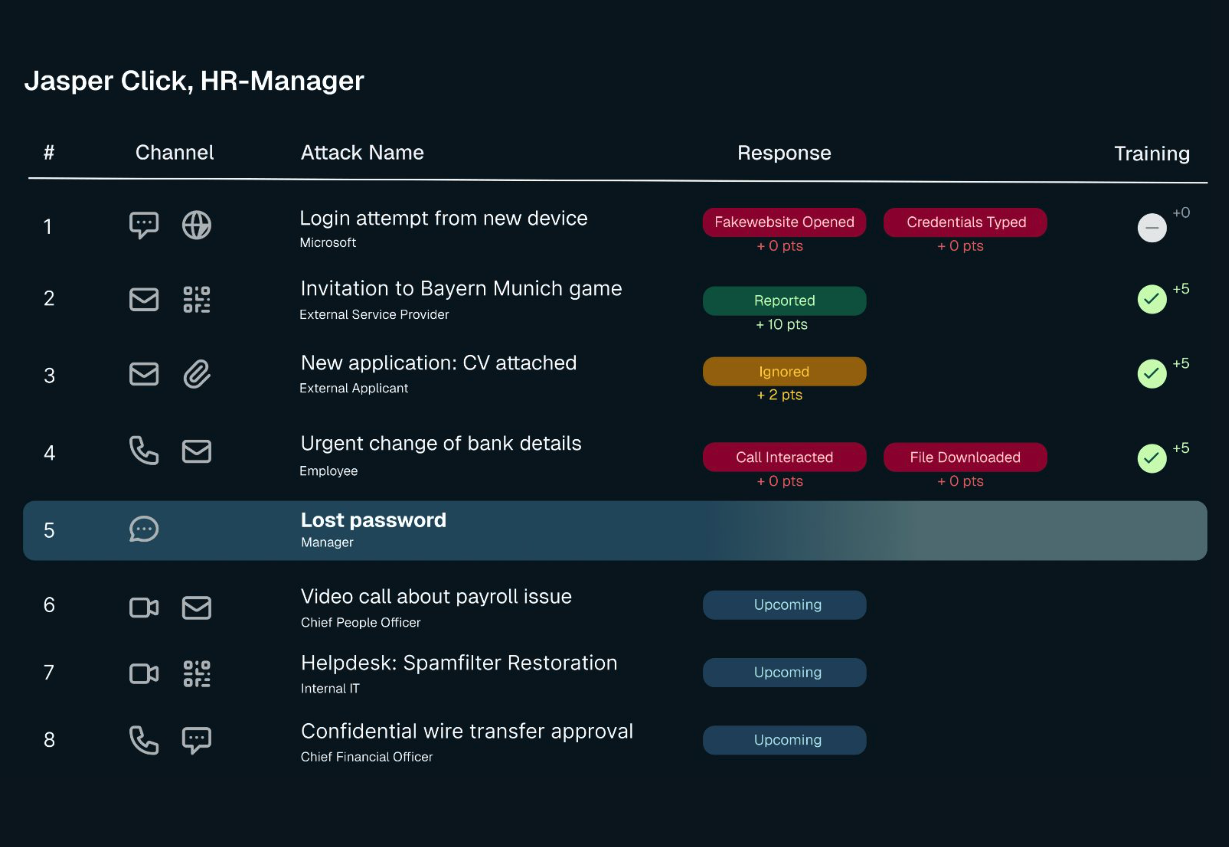Click the green checkmark for New application row
The image size is (1229, 847).
click(x=1152, y=374)
